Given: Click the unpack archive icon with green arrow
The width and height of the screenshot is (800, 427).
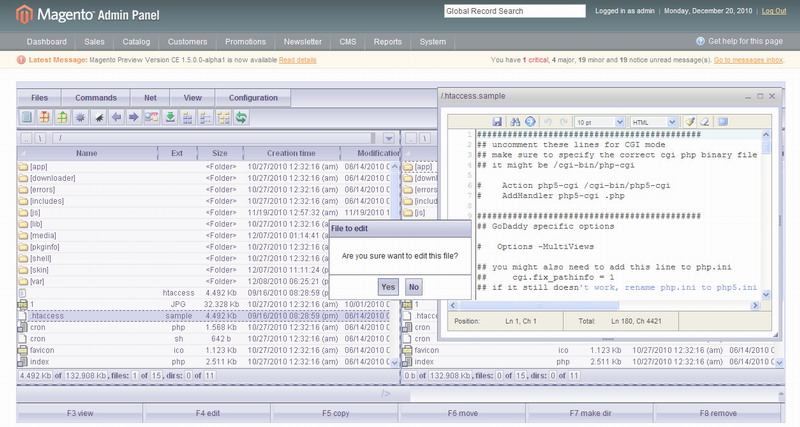Looking at the screenshot, I should tap(62, 117).
